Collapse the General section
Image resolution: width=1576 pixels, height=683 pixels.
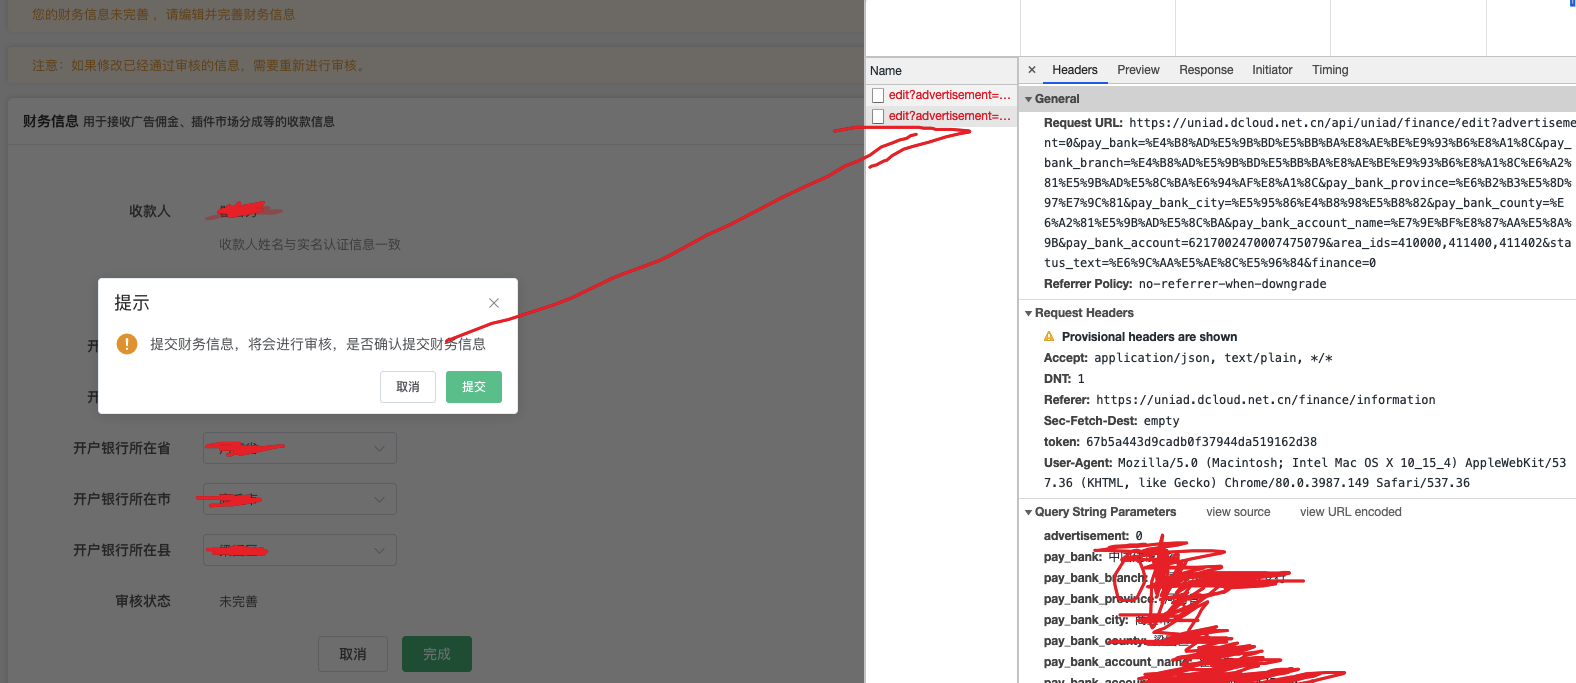pyautogui.click(x=1029, y=99)
